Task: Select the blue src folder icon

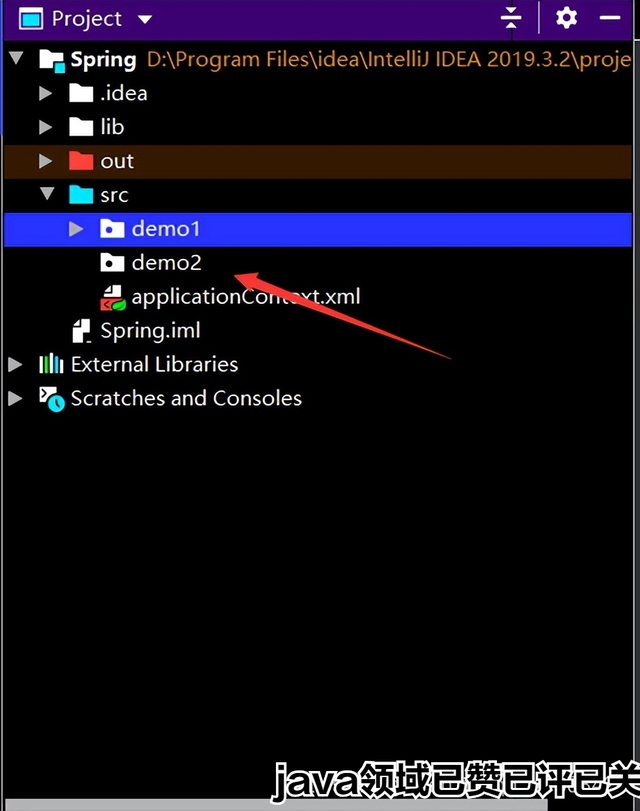Action: point(81,194)
